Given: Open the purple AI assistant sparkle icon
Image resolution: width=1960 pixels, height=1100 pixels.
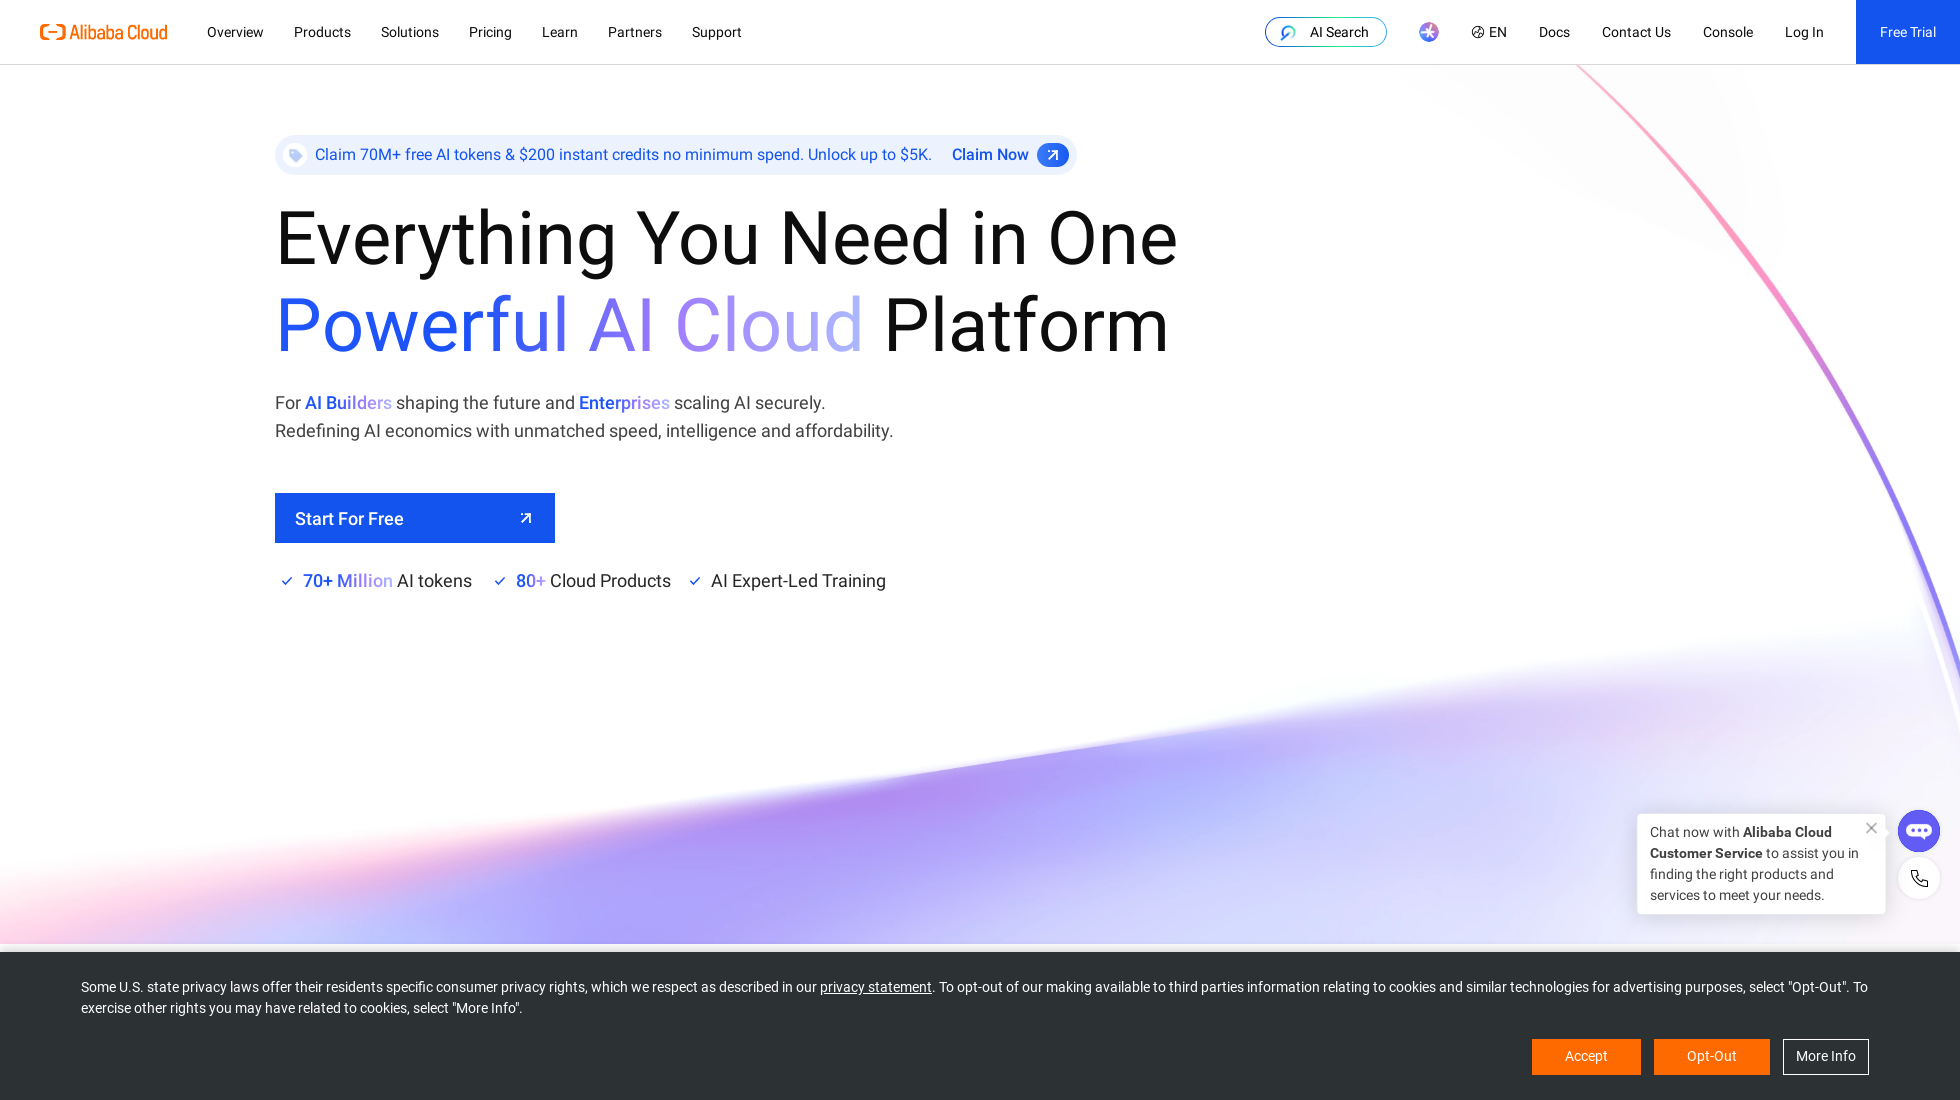Looking at the screenshot, I should [x=1428, y=31].
